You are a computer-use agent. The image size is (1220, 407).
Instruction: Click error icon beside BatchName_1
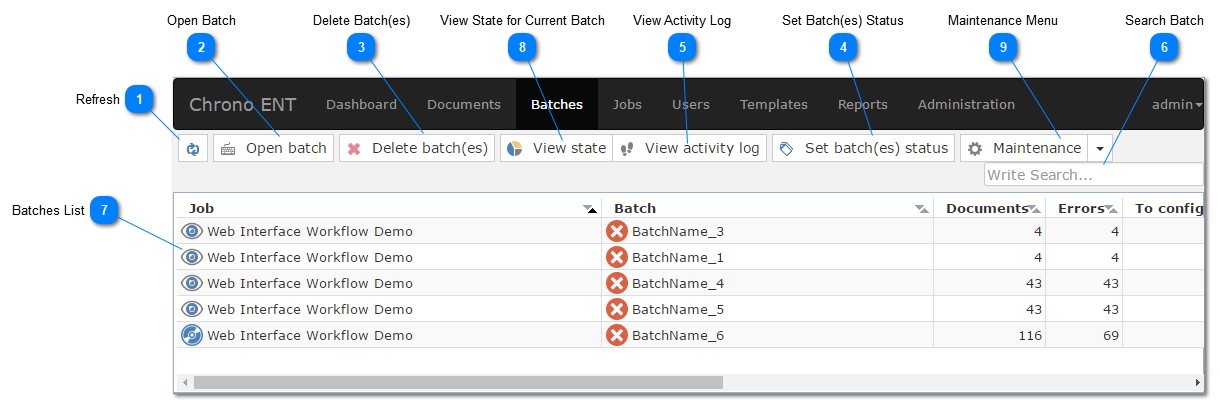point(617,257)
